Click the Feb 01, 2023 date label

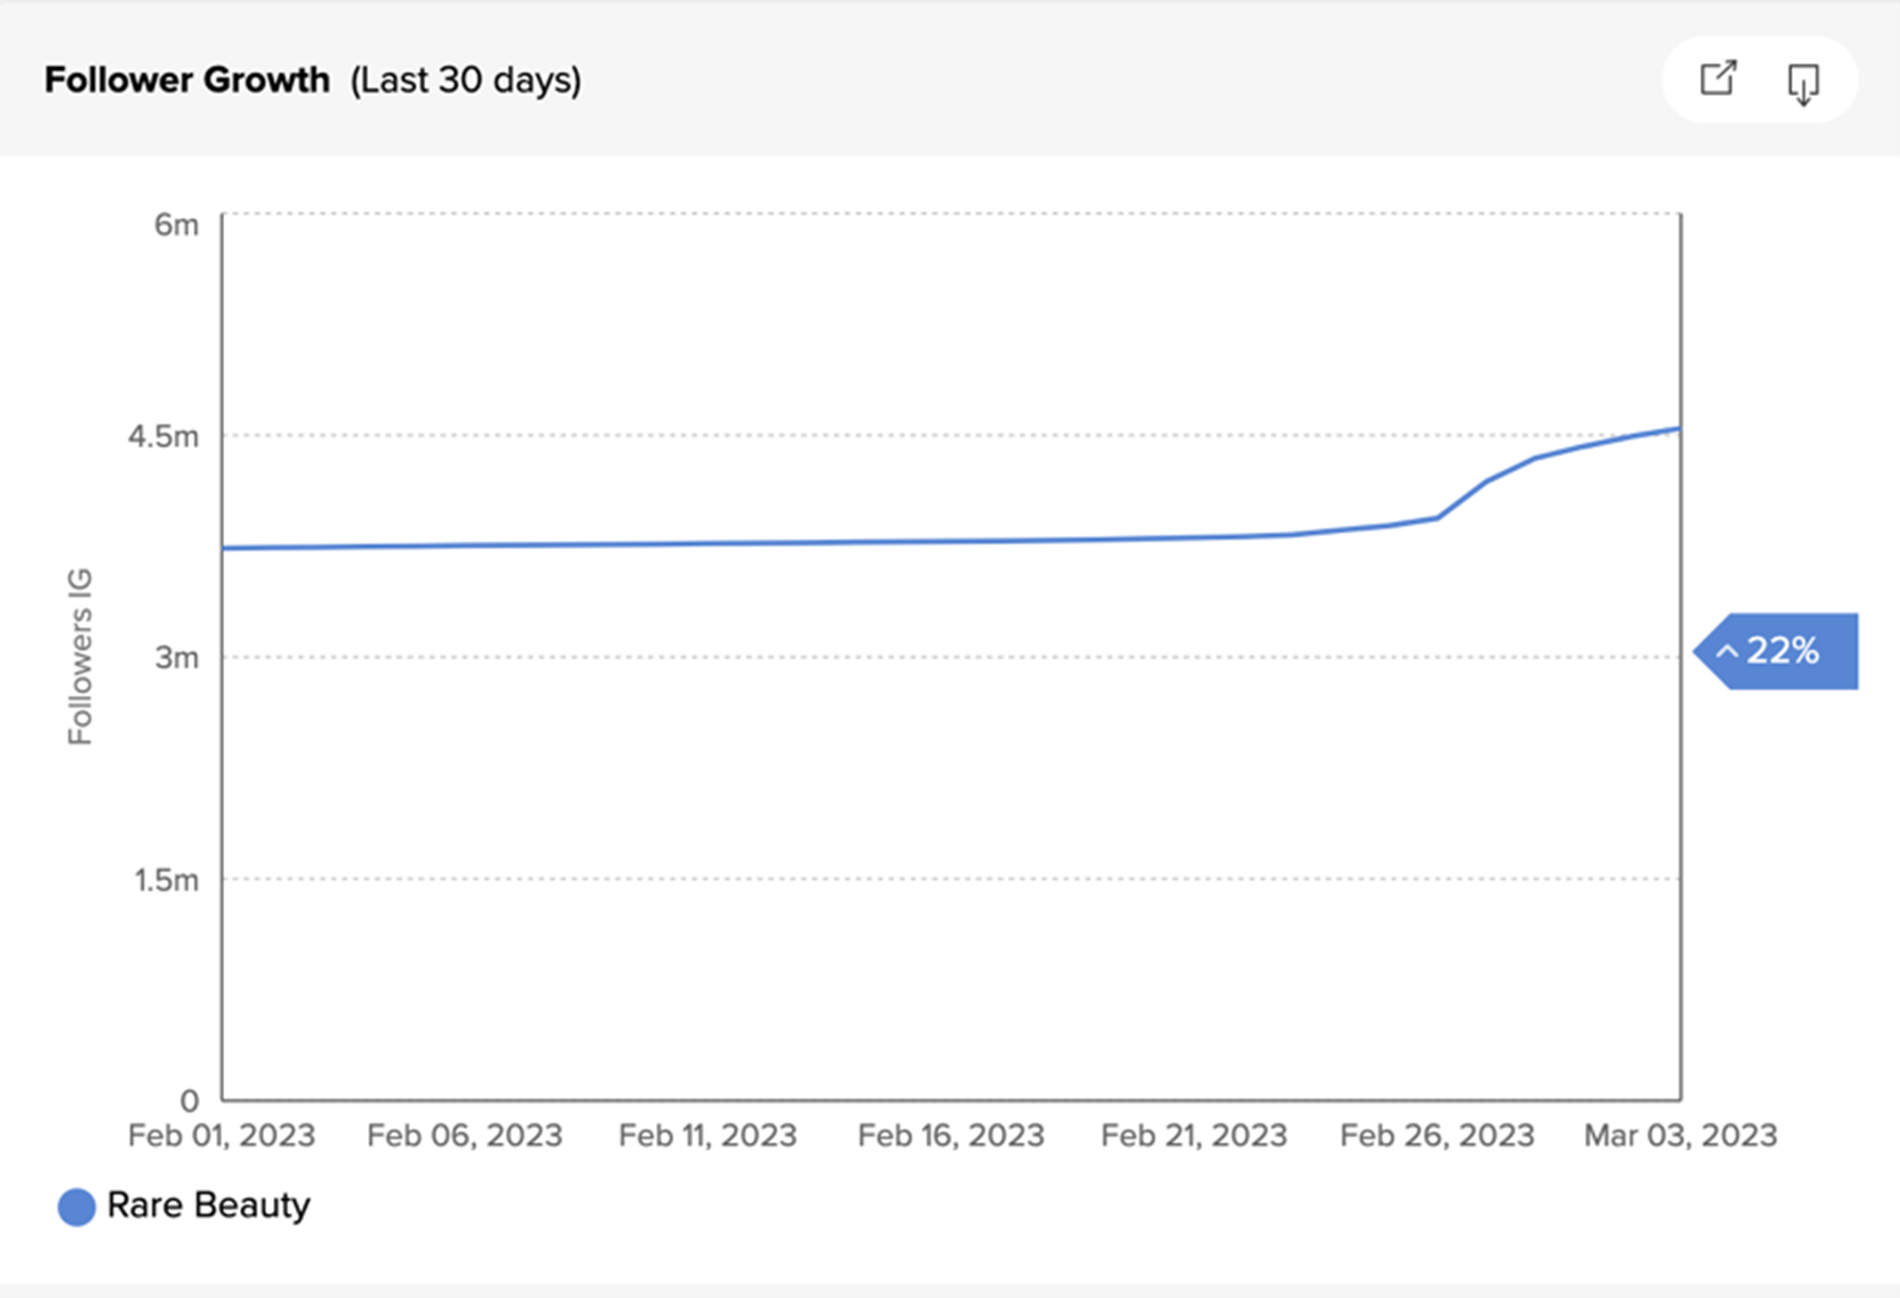(x=221, y=1136)
